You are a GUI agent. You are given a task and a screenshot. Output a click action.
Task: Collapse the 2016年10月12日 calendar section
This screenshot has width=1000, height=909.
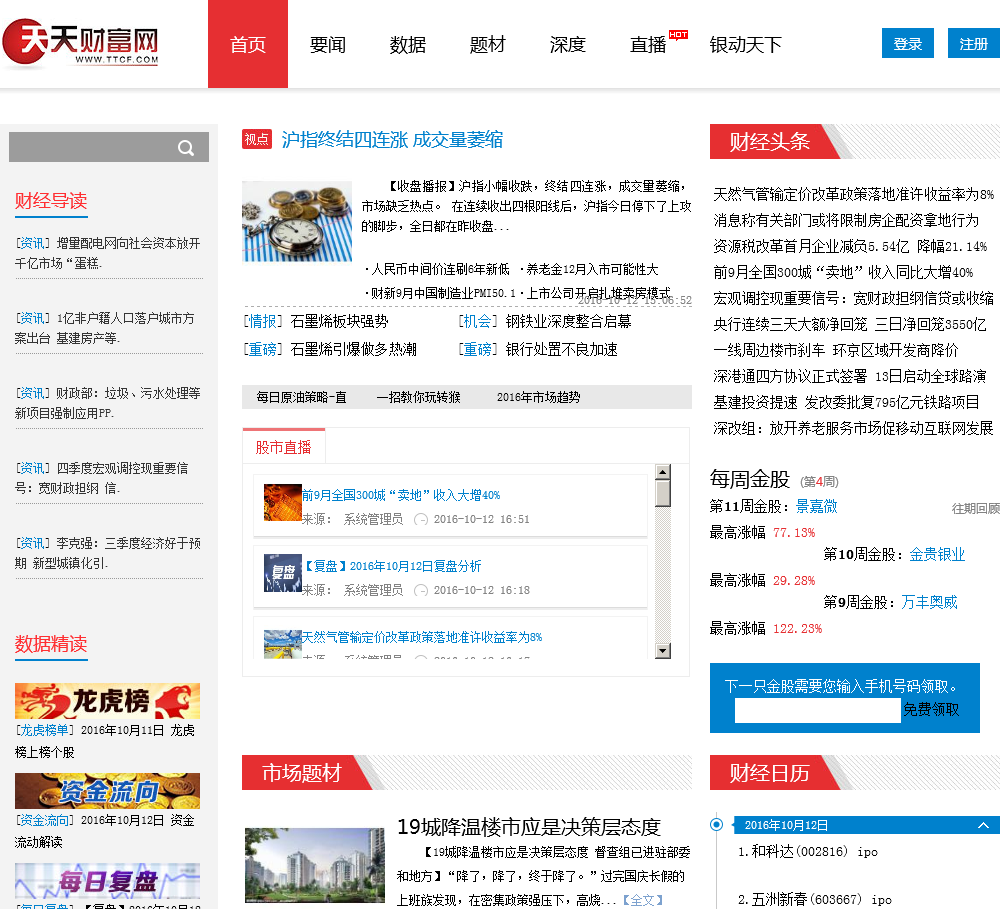coord(983,825)
